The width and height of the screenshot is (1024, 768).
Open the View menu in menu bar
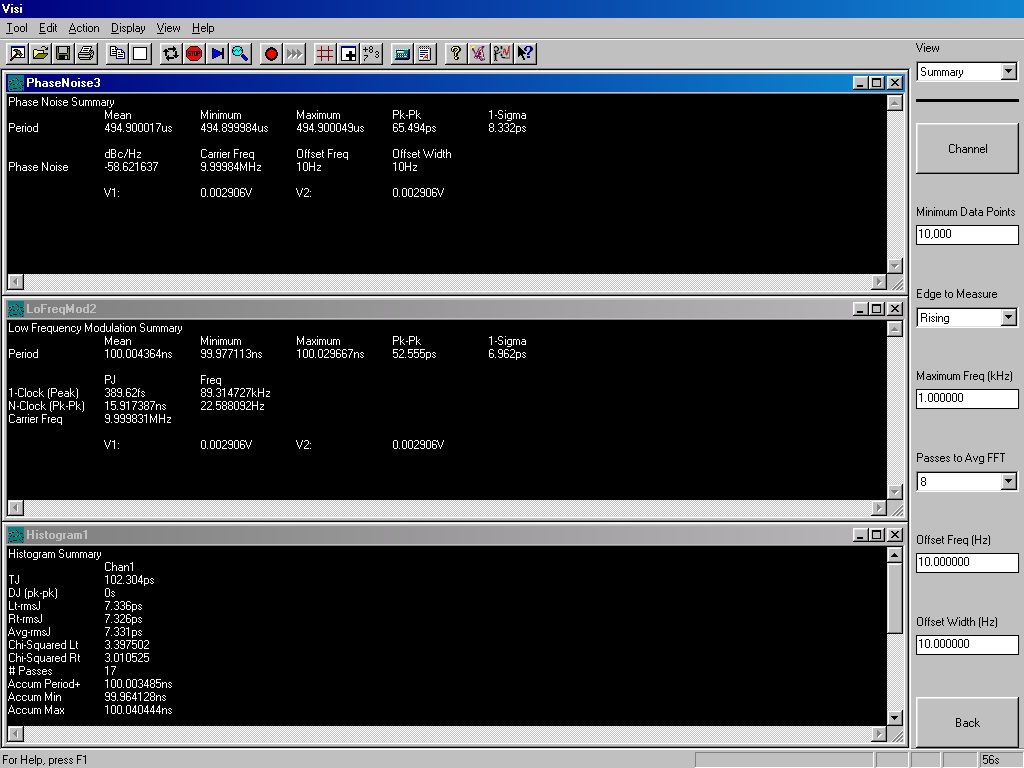pos(168,28)
